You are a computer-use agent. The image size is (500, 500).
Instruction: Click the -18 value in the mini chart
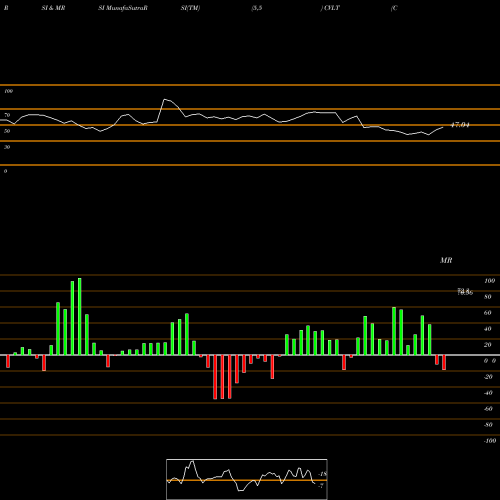tap(322, 474)
